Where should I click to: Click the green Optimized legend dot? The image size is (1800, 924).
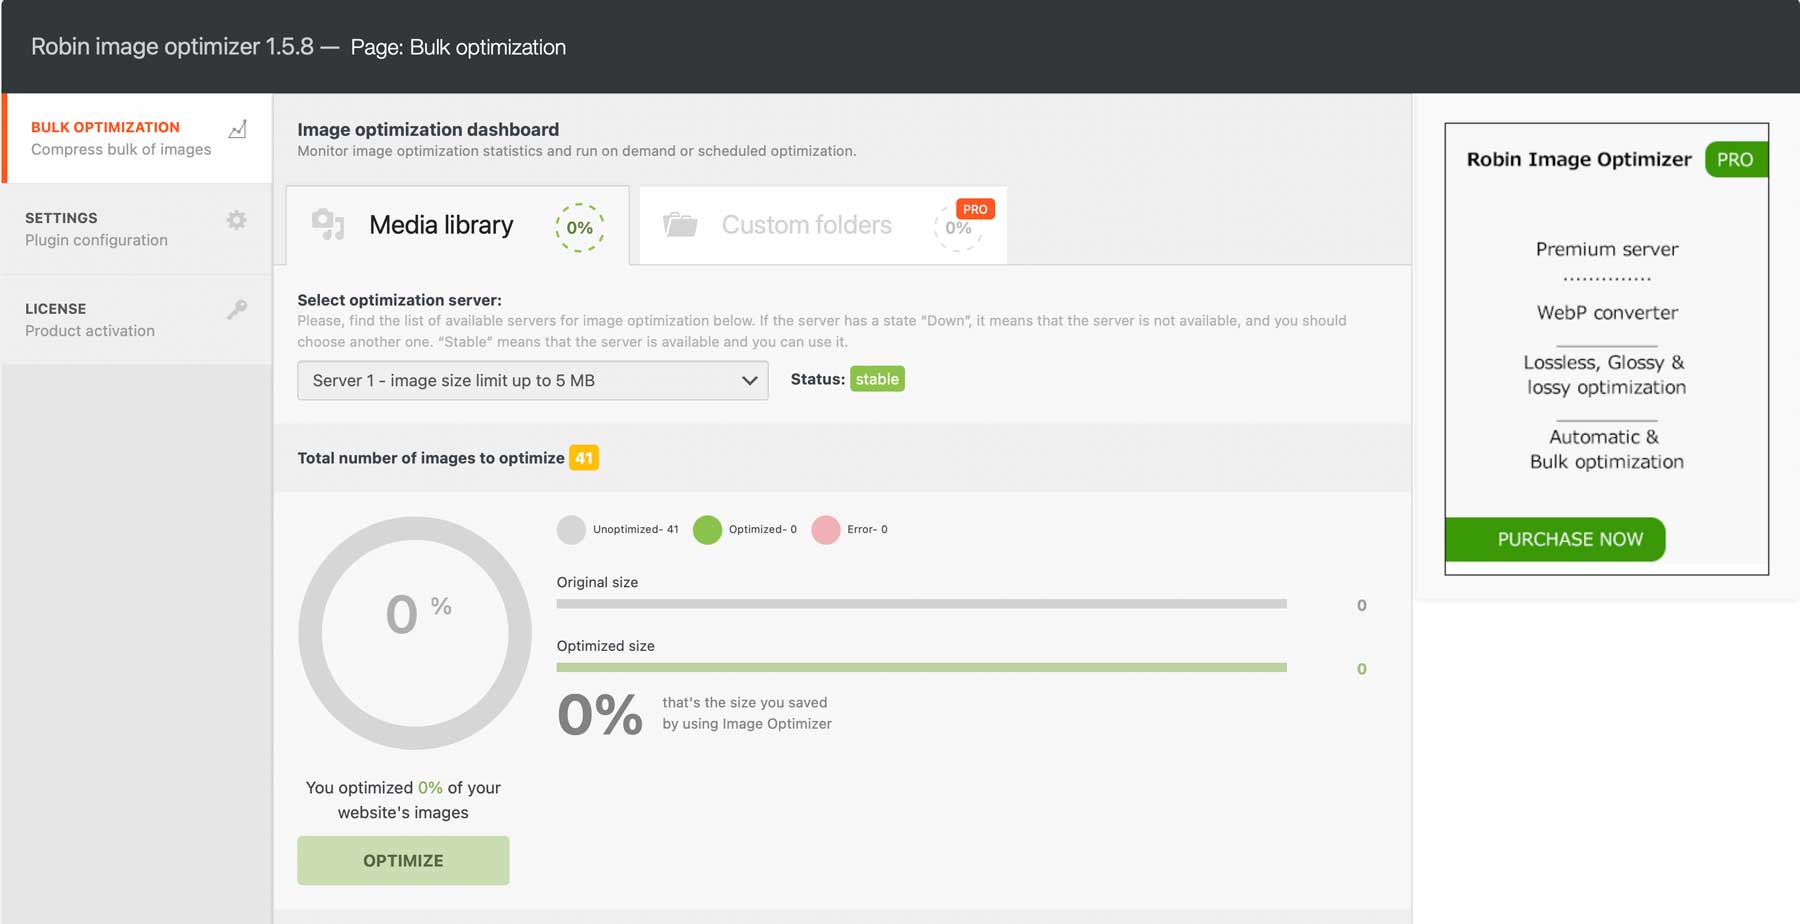click(707, 530)
